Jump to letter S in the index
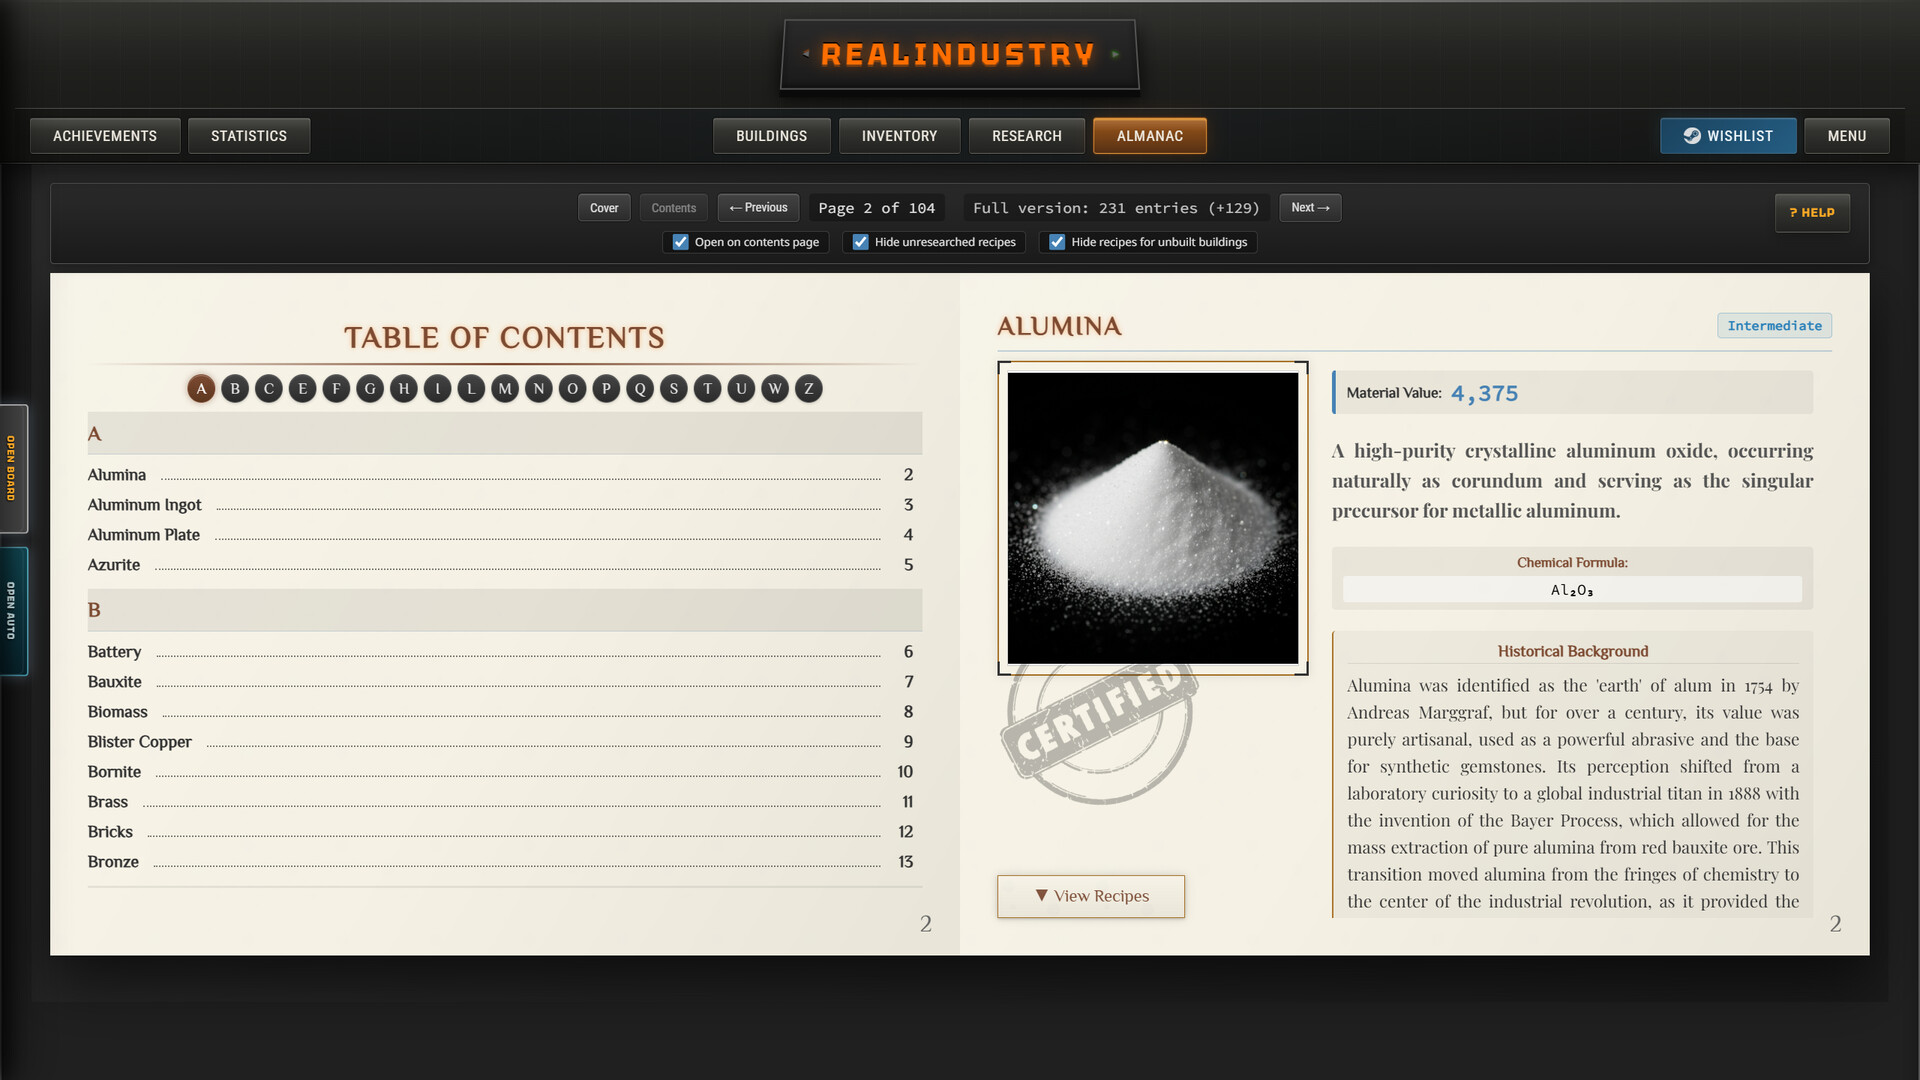 pyautogui.click(x=674, y=389)
